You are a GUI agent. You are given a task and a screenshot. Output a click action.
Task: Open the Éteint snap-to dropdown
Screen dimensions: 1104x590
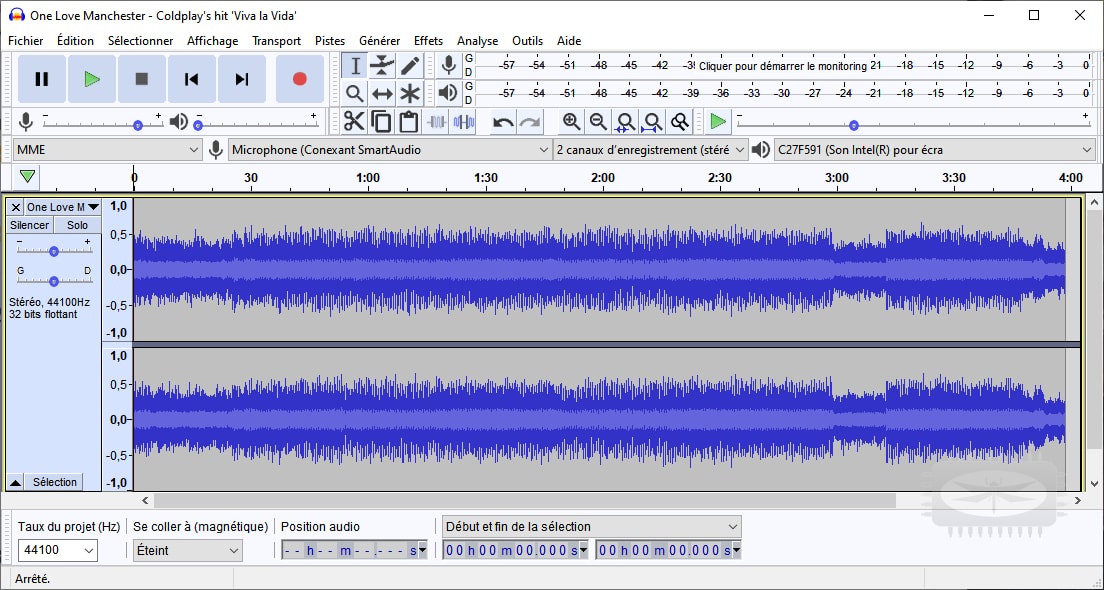click(x=187, y=551)
